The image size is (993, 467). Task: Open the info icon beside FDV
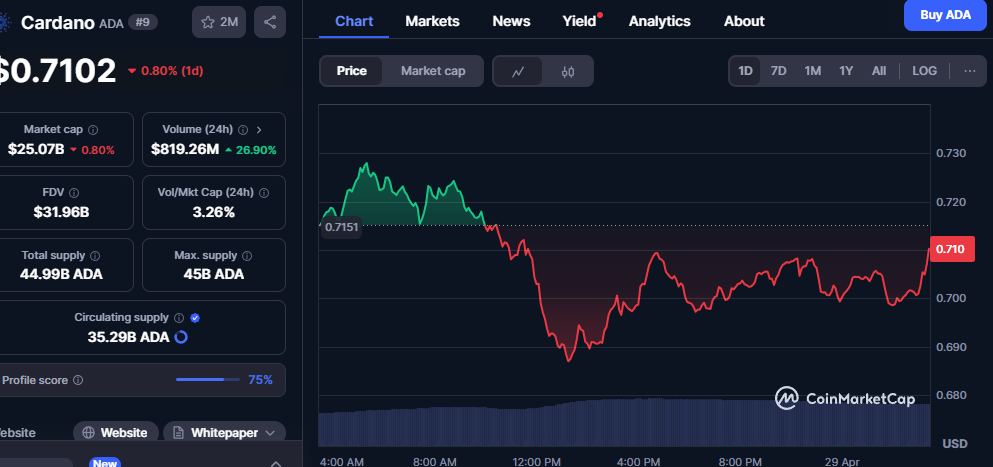click(74, 193)
